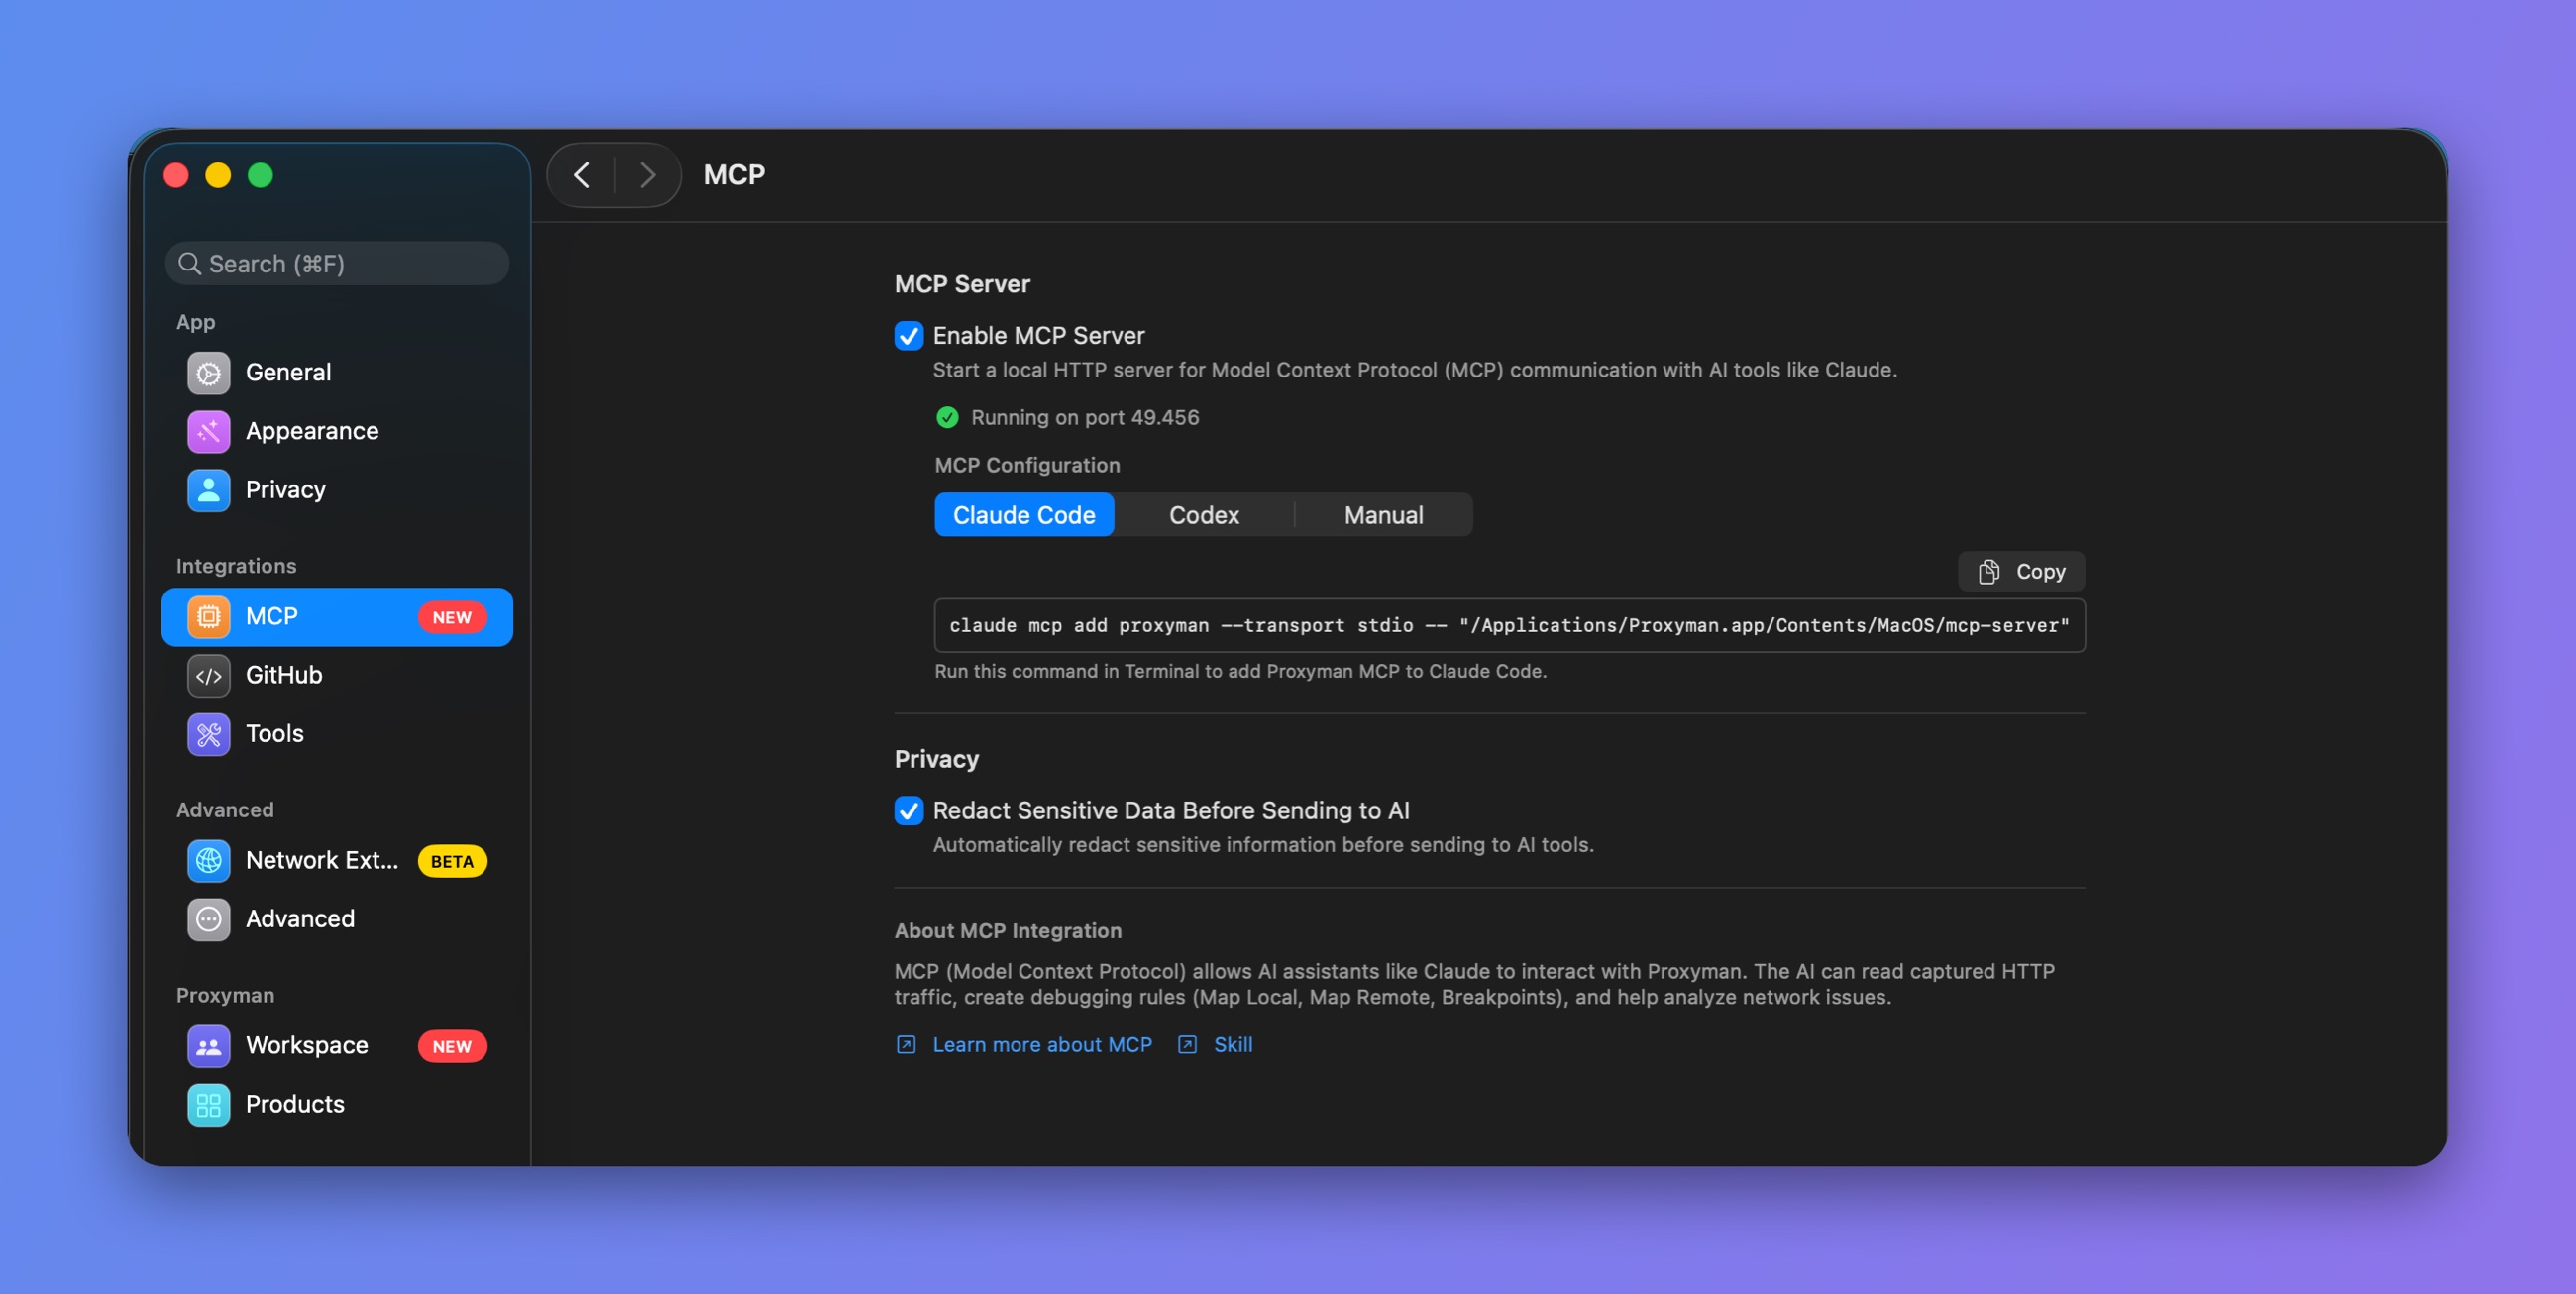Screen dimensions: 2576x1294
Task: Click the 'Run this command in Terminal' hint
Action: 1240,672
